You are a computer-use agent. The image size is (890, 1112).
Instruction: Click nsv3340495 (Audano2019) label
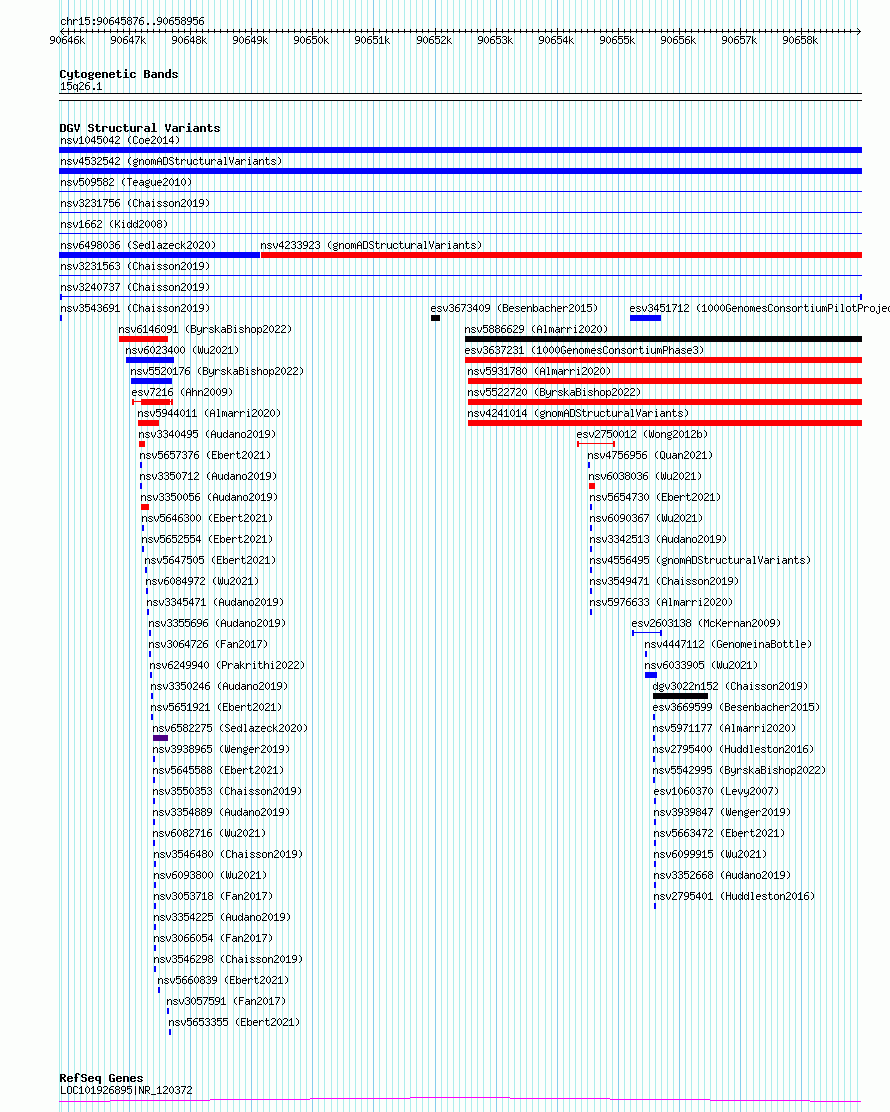point(207,434)
